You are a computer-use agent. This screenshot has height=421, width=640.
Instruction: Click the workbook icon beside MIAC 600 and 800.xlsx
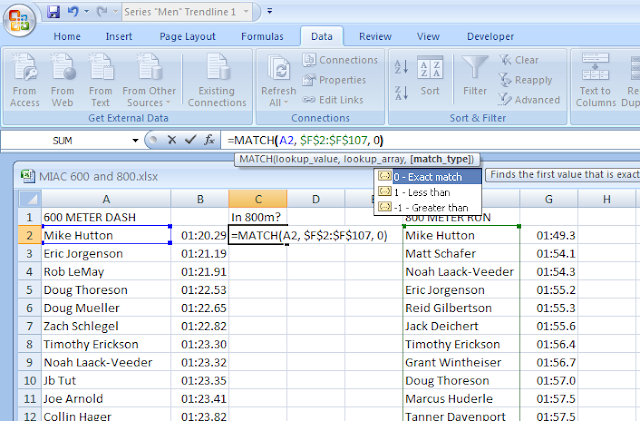27,176
